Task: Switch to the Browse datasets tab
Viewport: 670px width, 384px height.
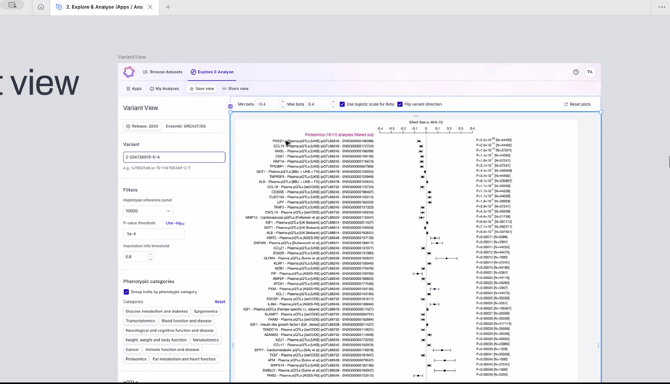Action: pyautogui.click(x=162, y=72)
